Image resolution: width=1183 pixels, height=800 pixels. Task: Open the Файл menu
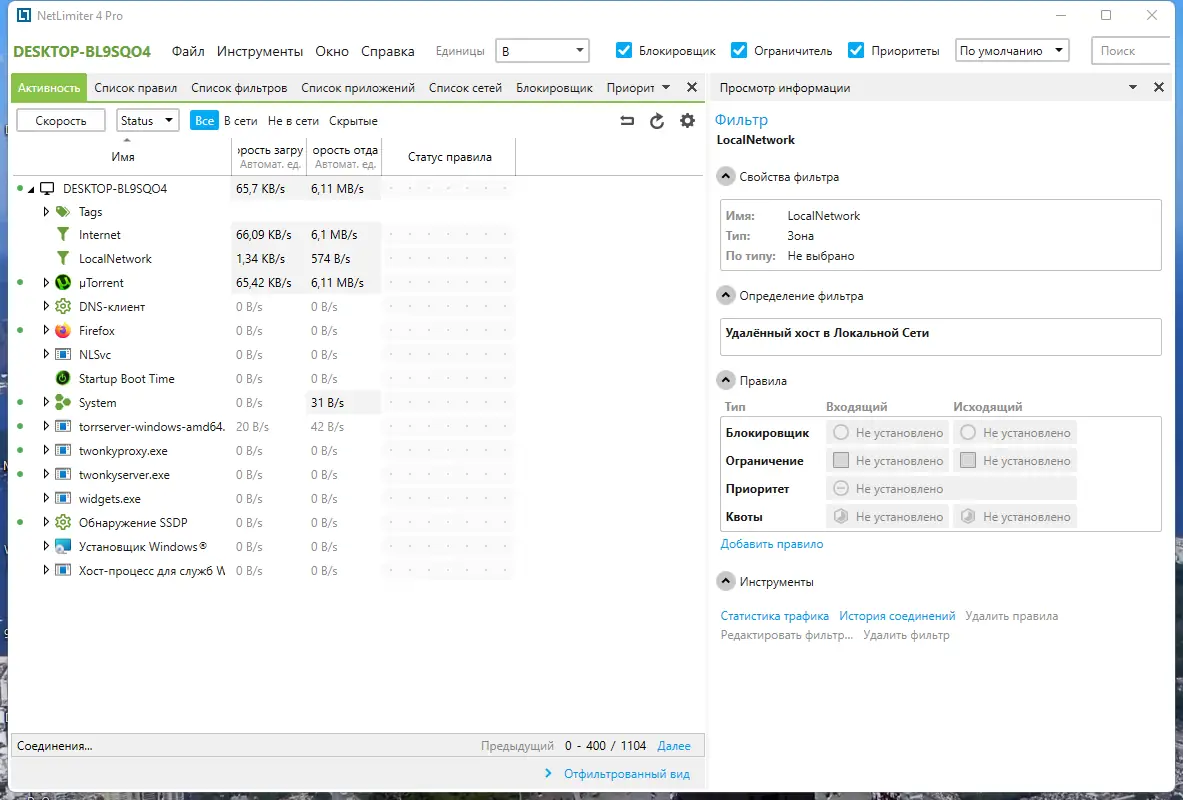point(188,51)
